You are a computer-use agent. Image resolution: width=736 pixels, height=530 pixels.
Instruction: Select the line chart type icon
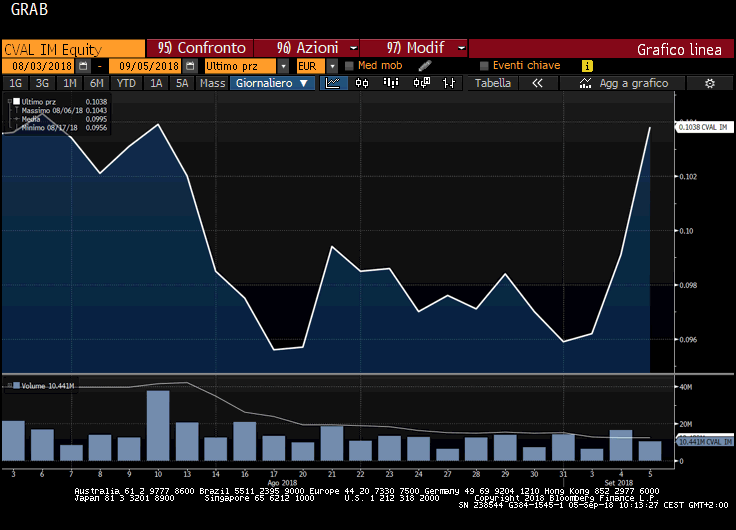(x=334, y=83)
